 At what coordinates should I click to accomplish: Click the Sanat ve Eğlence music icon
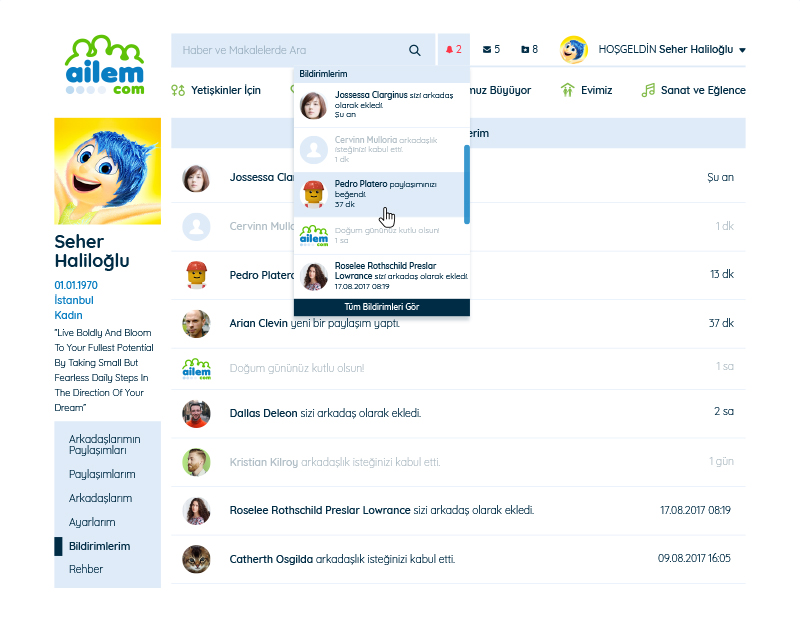648,90
